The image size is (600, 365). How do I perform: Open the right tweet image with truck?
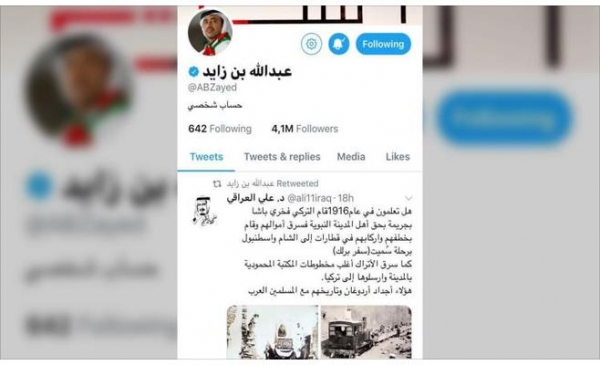(366, 332)
